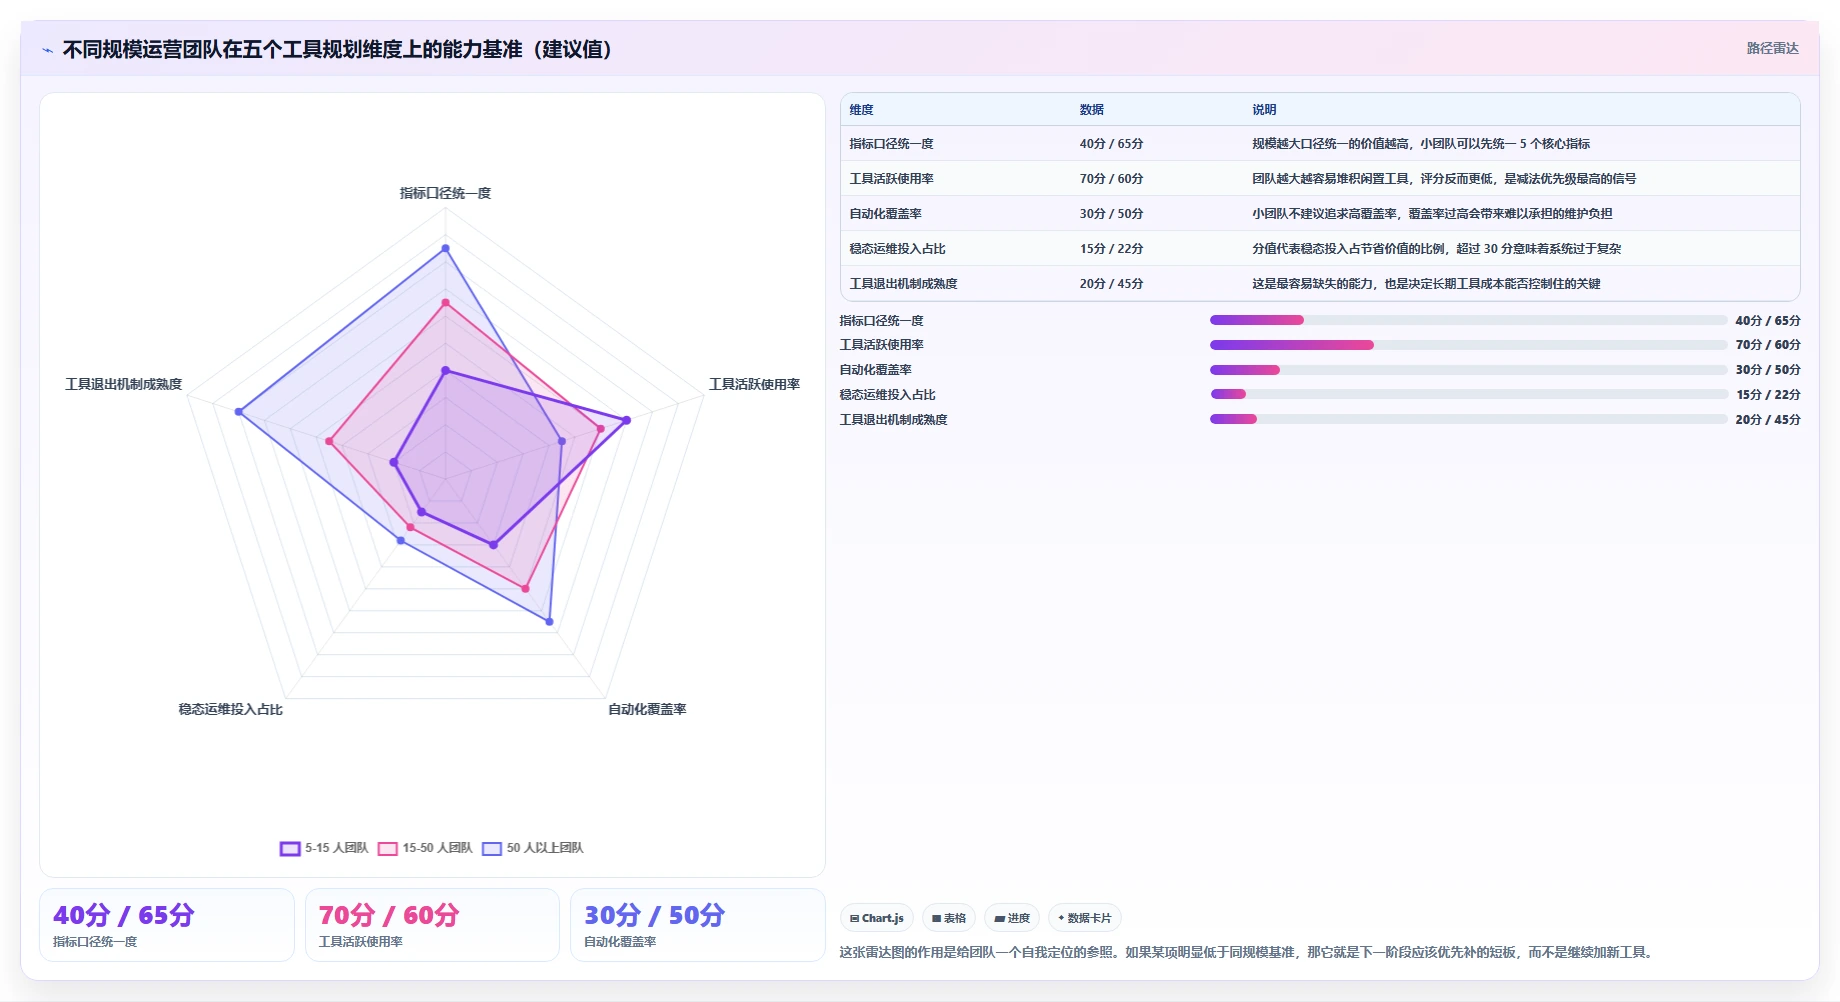Screen dimensions: 1840x1002
Task: Toggle the 15-50 人团队 legend entry
Action: pos(425,848)
